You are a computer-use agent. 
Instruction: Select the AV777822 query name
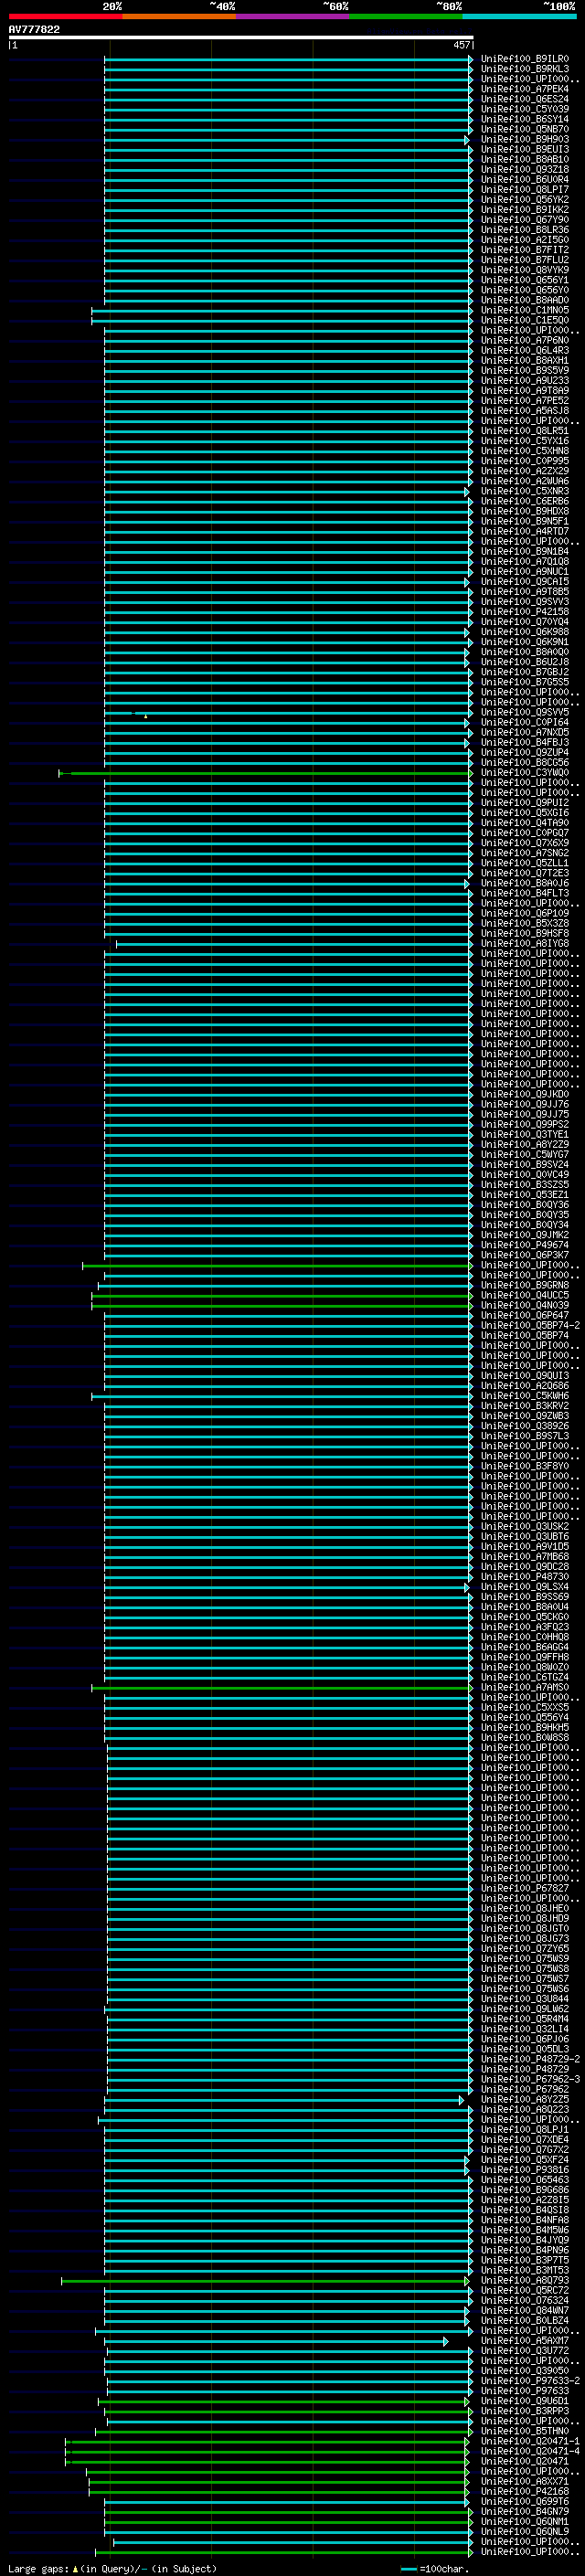click(x=34, y=29)
